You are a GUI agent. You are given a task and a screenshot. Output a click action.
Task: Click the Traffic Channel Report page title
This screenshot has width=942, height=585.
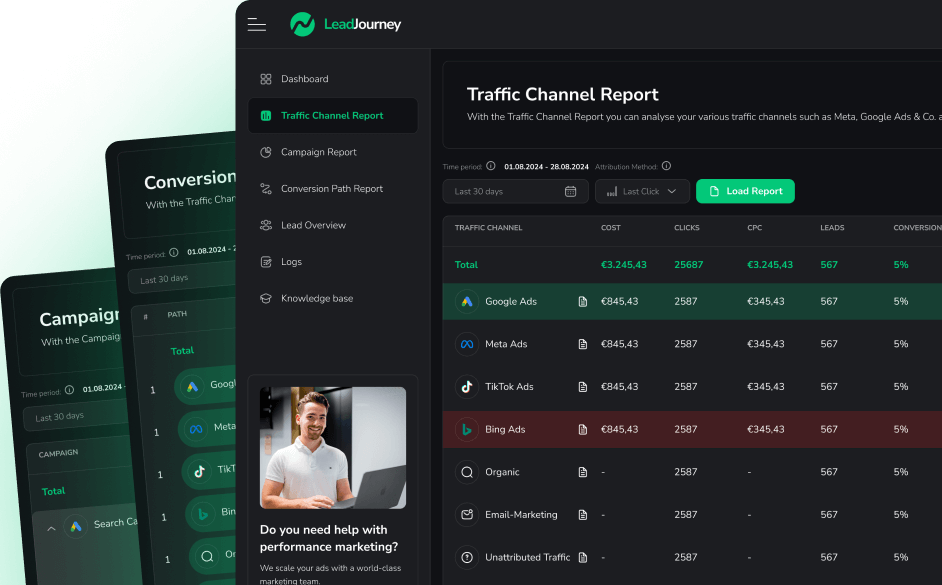click(563, 94)
